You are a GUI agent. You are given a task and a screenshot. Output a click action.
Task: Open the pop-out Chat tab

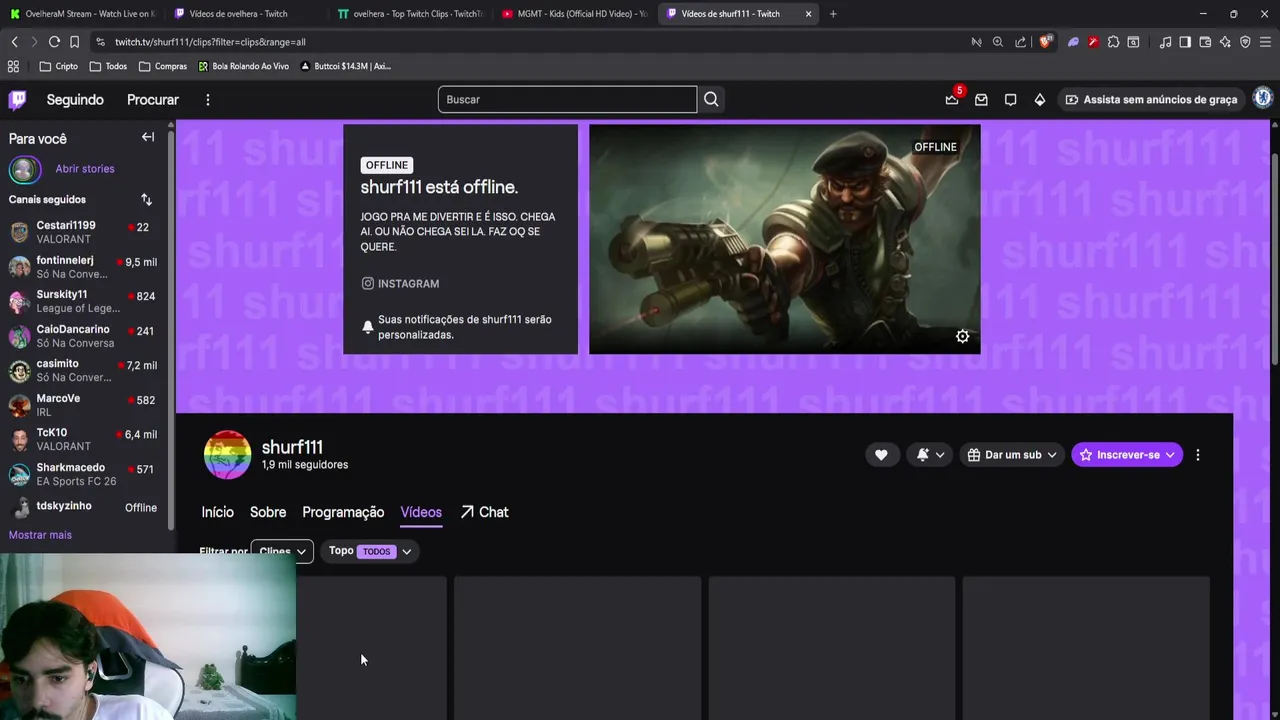(484, 512)
